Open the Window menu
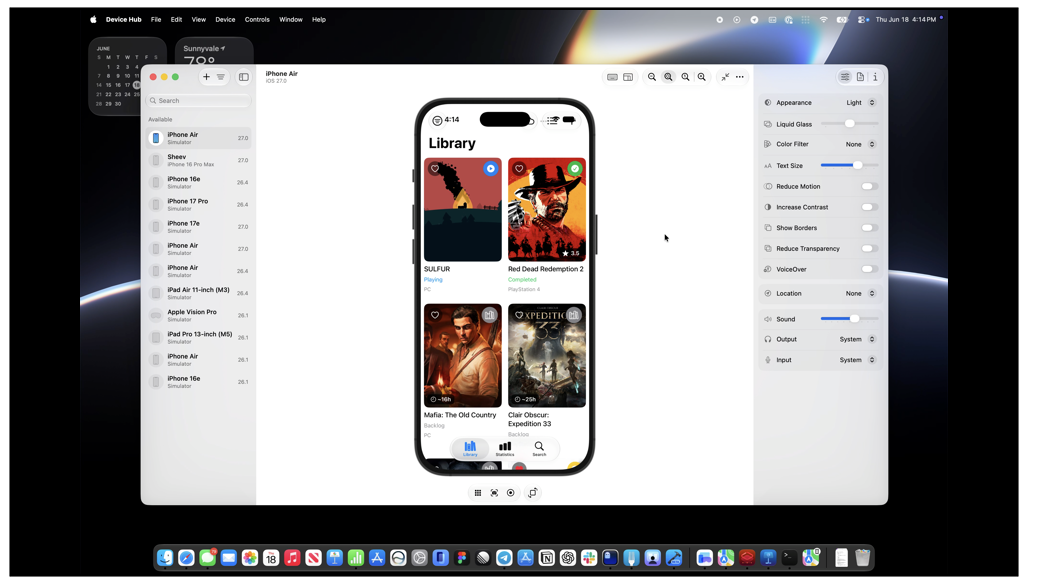The height and width of the screenshot is (584, 1060). tap(291, 20)
